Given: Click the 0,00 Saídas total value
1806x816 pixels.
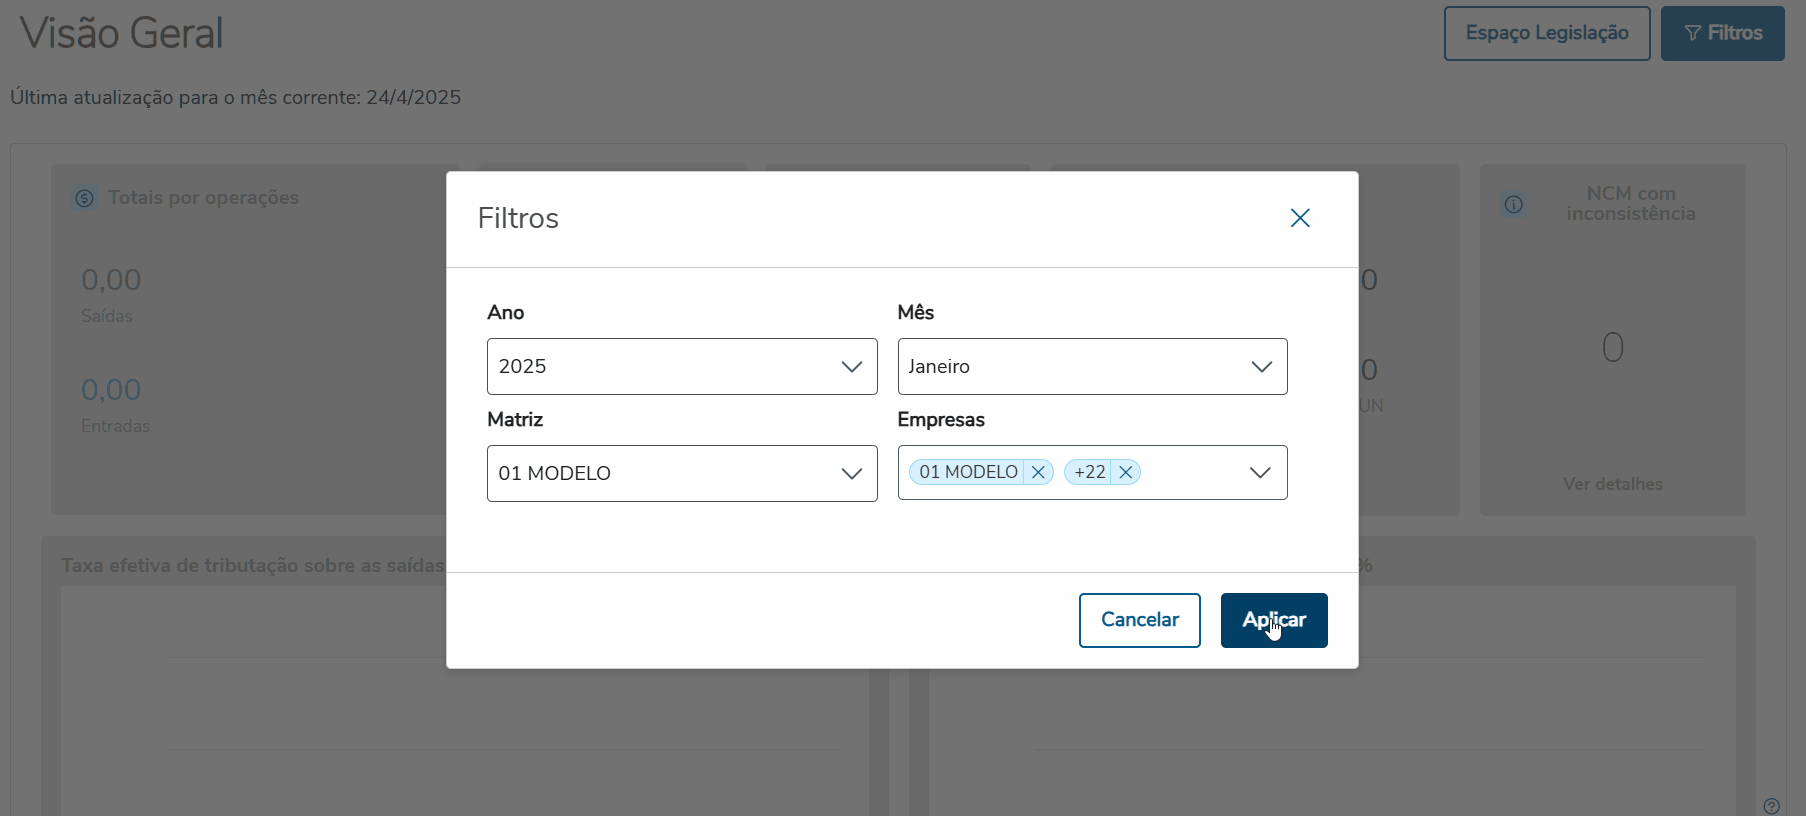Looking at the screenshot, I should click(111, 280).
